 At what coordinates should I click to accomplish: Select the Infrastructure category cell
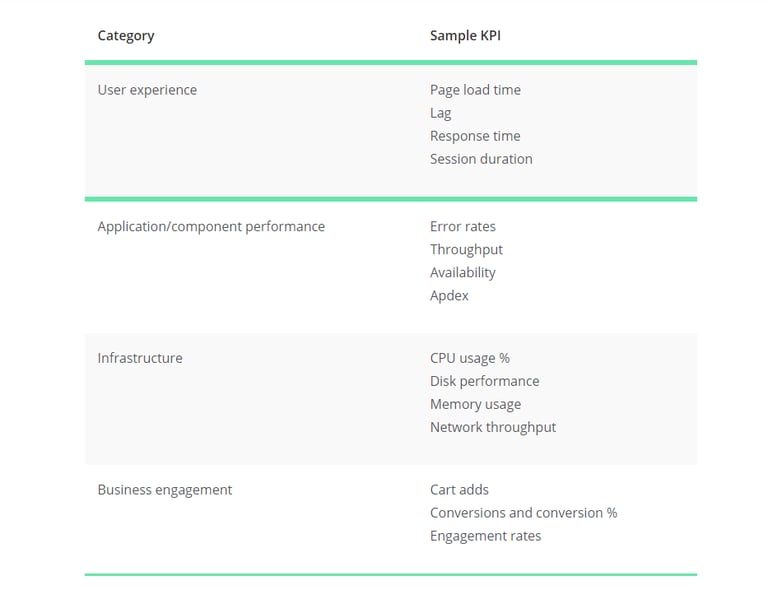point(140,358)
